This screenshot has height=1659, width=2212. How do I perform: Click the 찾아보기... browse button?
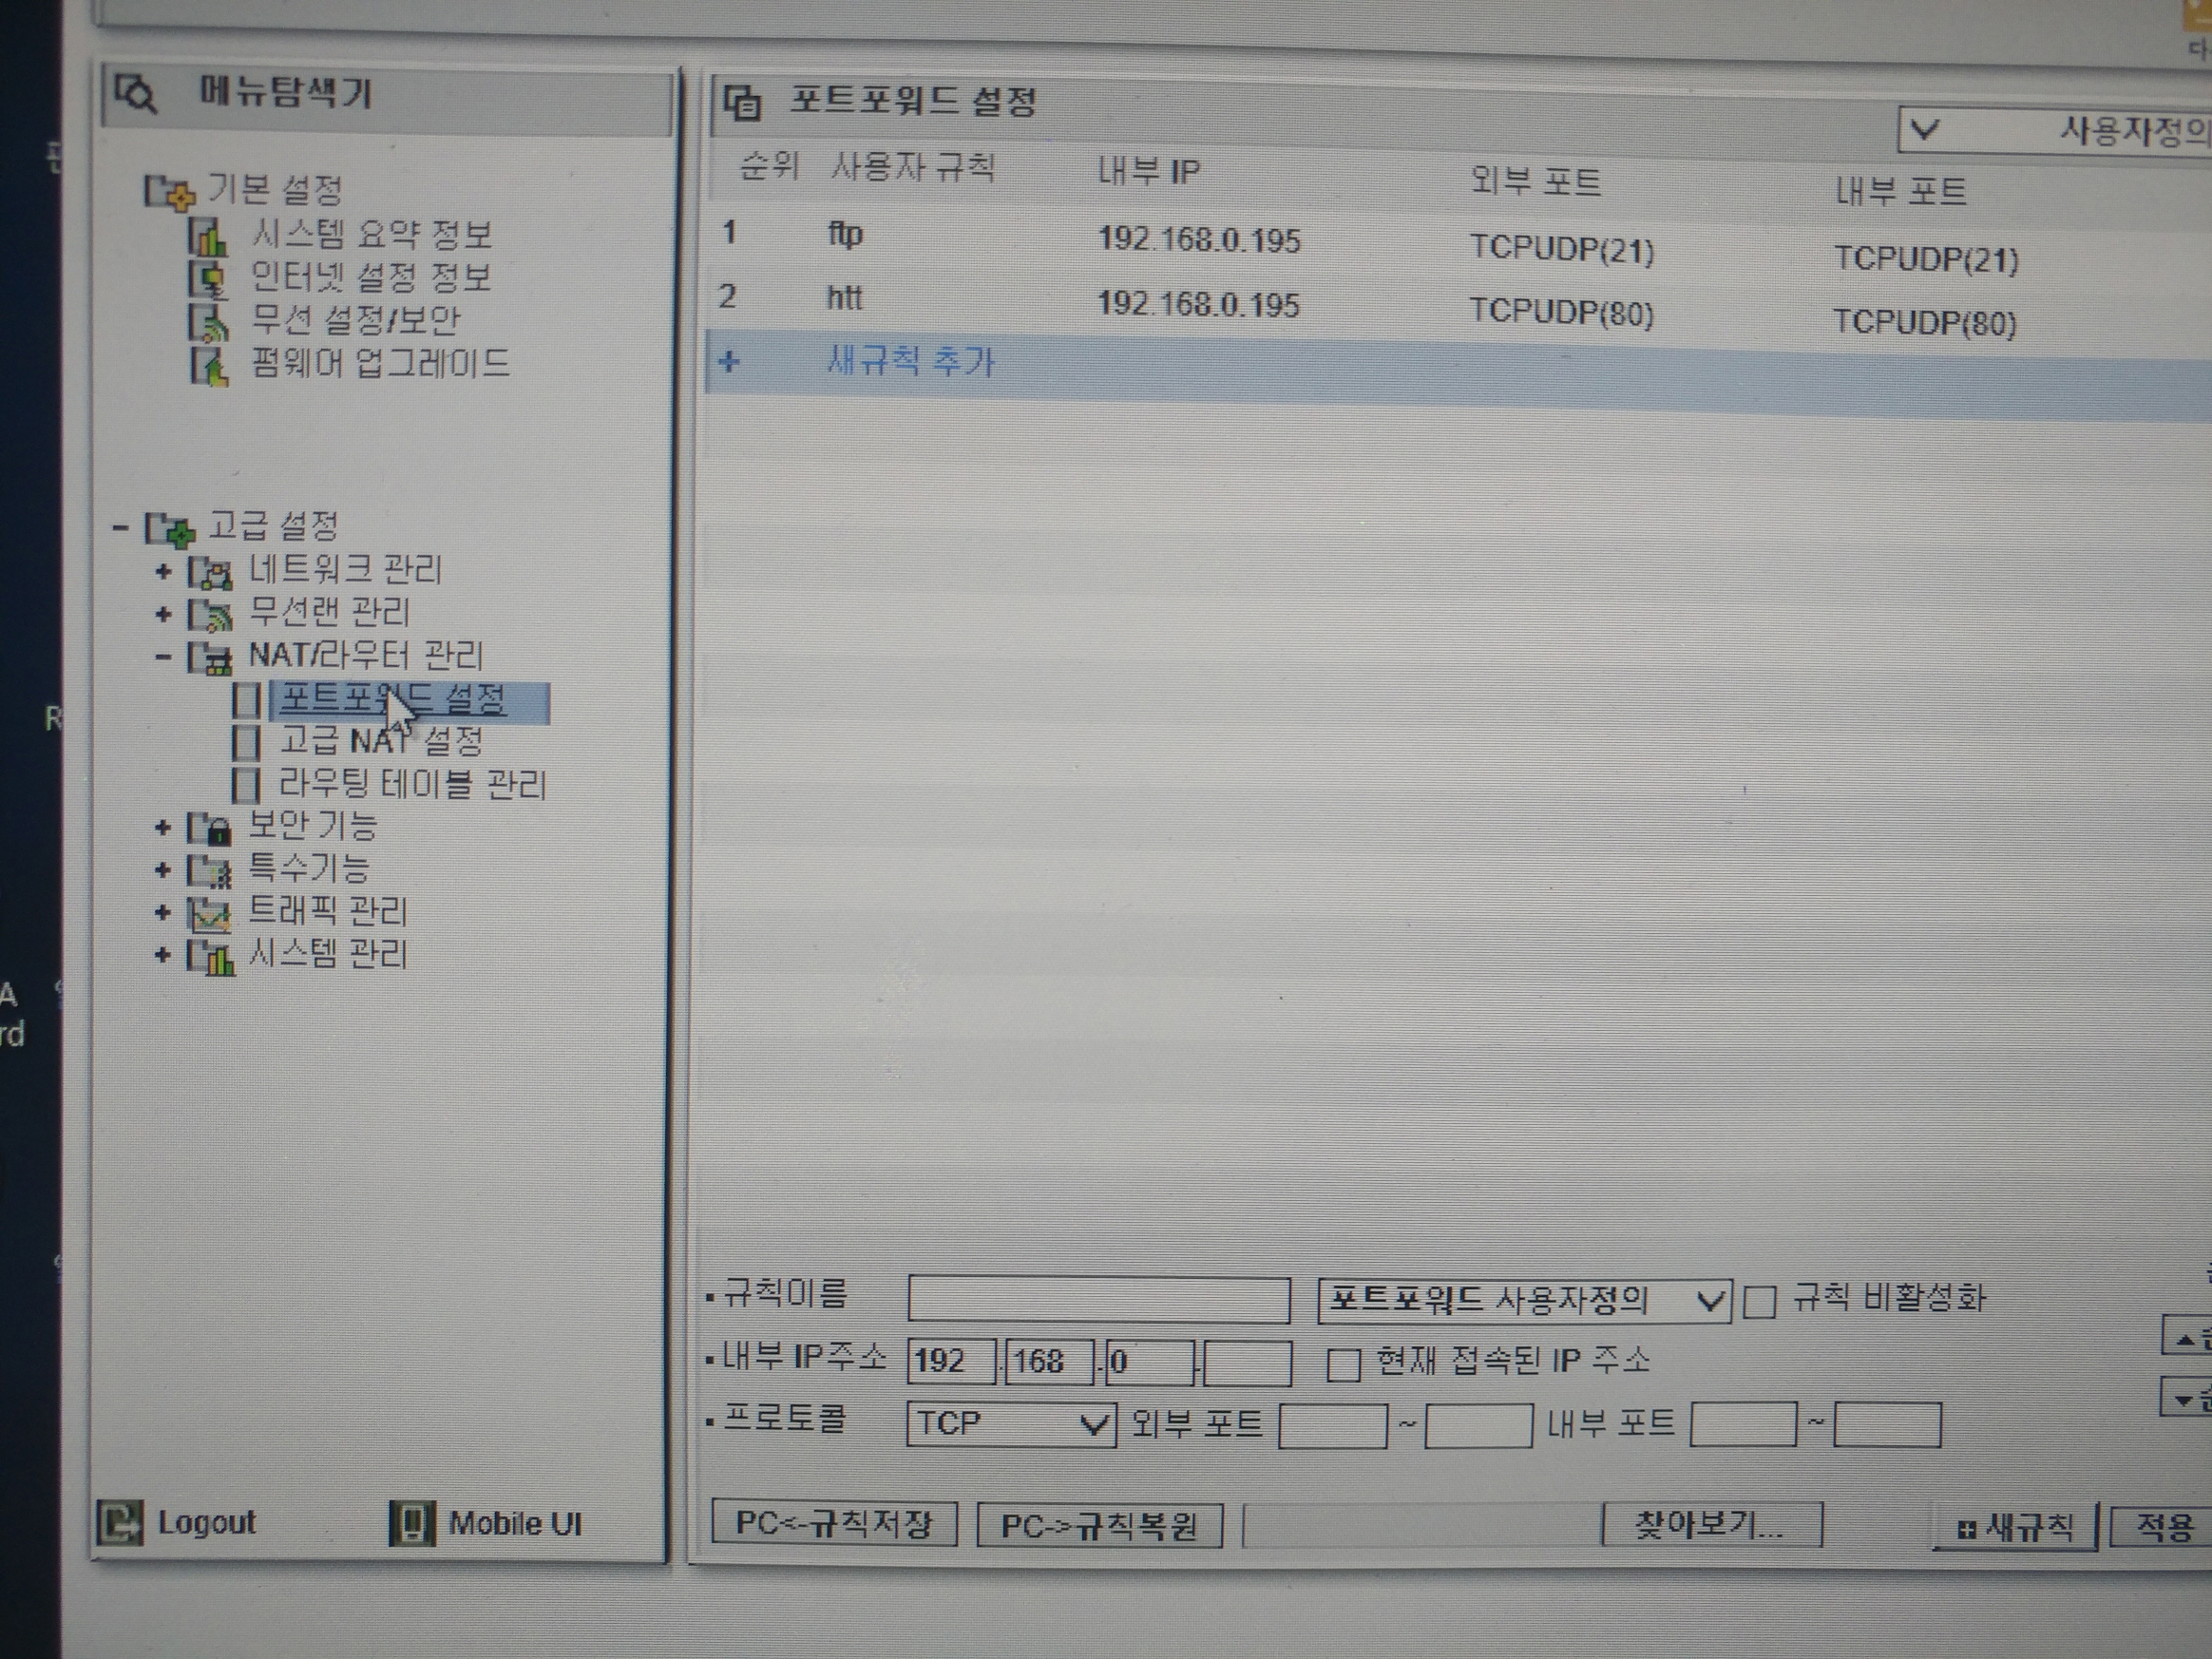coord(1711,1525)
